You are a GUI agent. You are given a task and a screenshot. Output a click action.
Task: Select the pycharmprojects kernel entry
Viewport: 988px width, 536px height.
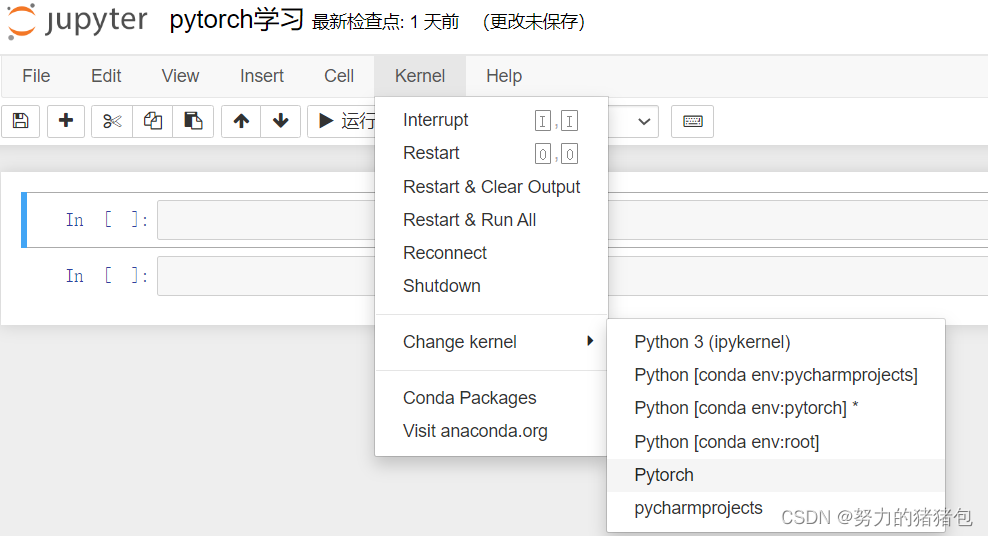tap(776, 508)
